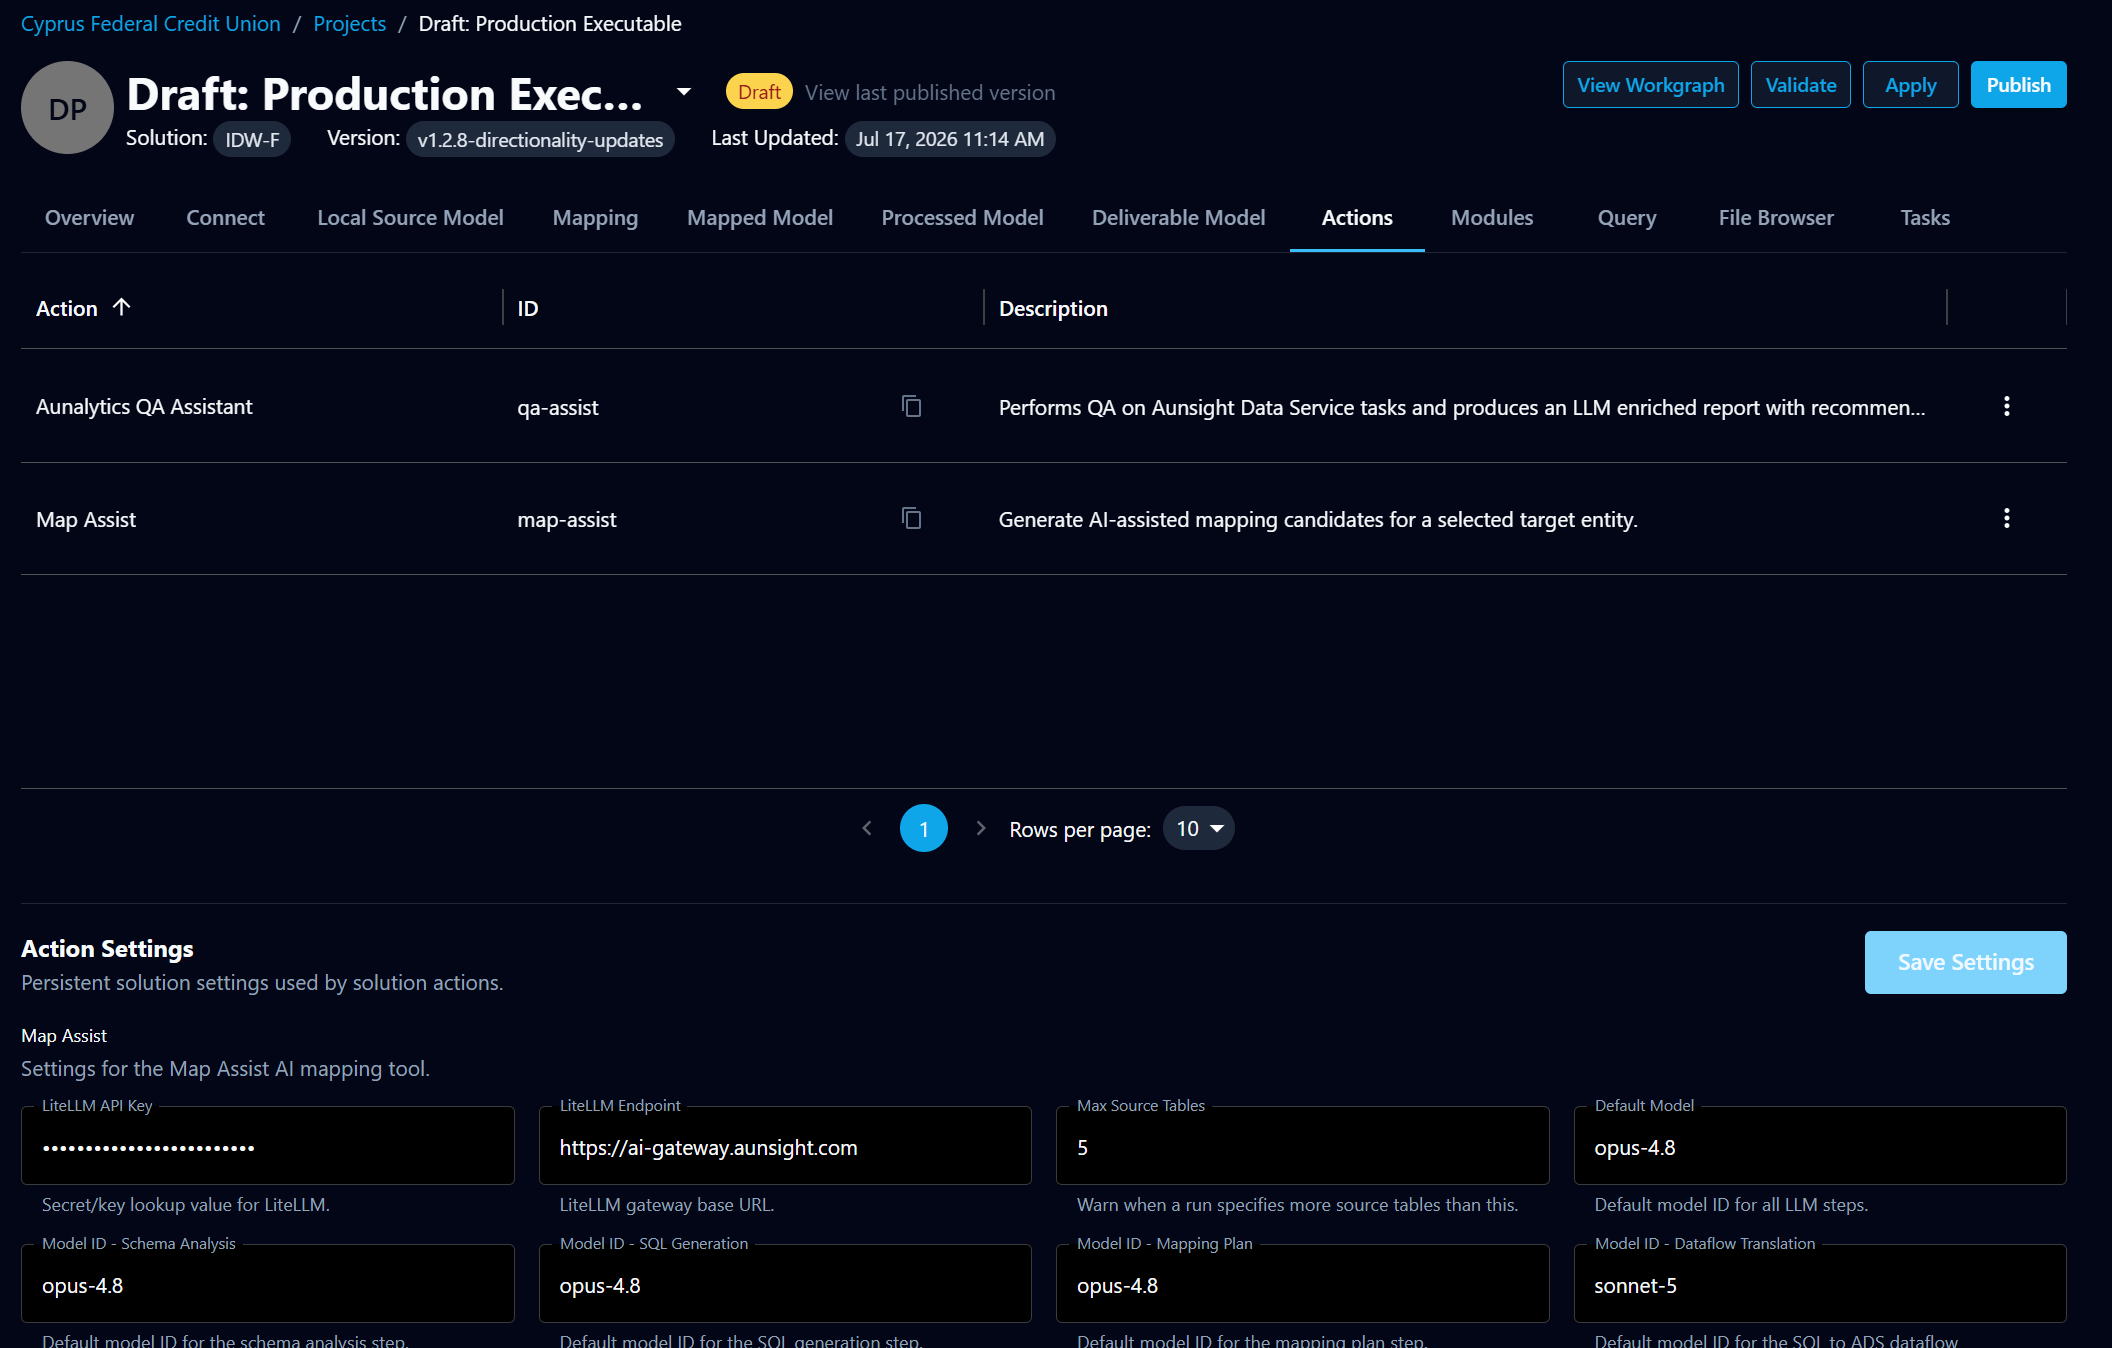The height and width of the screenshot is (1348, 2112).
Task: Go to previous page arrow
Action: [x=867, y=828]
